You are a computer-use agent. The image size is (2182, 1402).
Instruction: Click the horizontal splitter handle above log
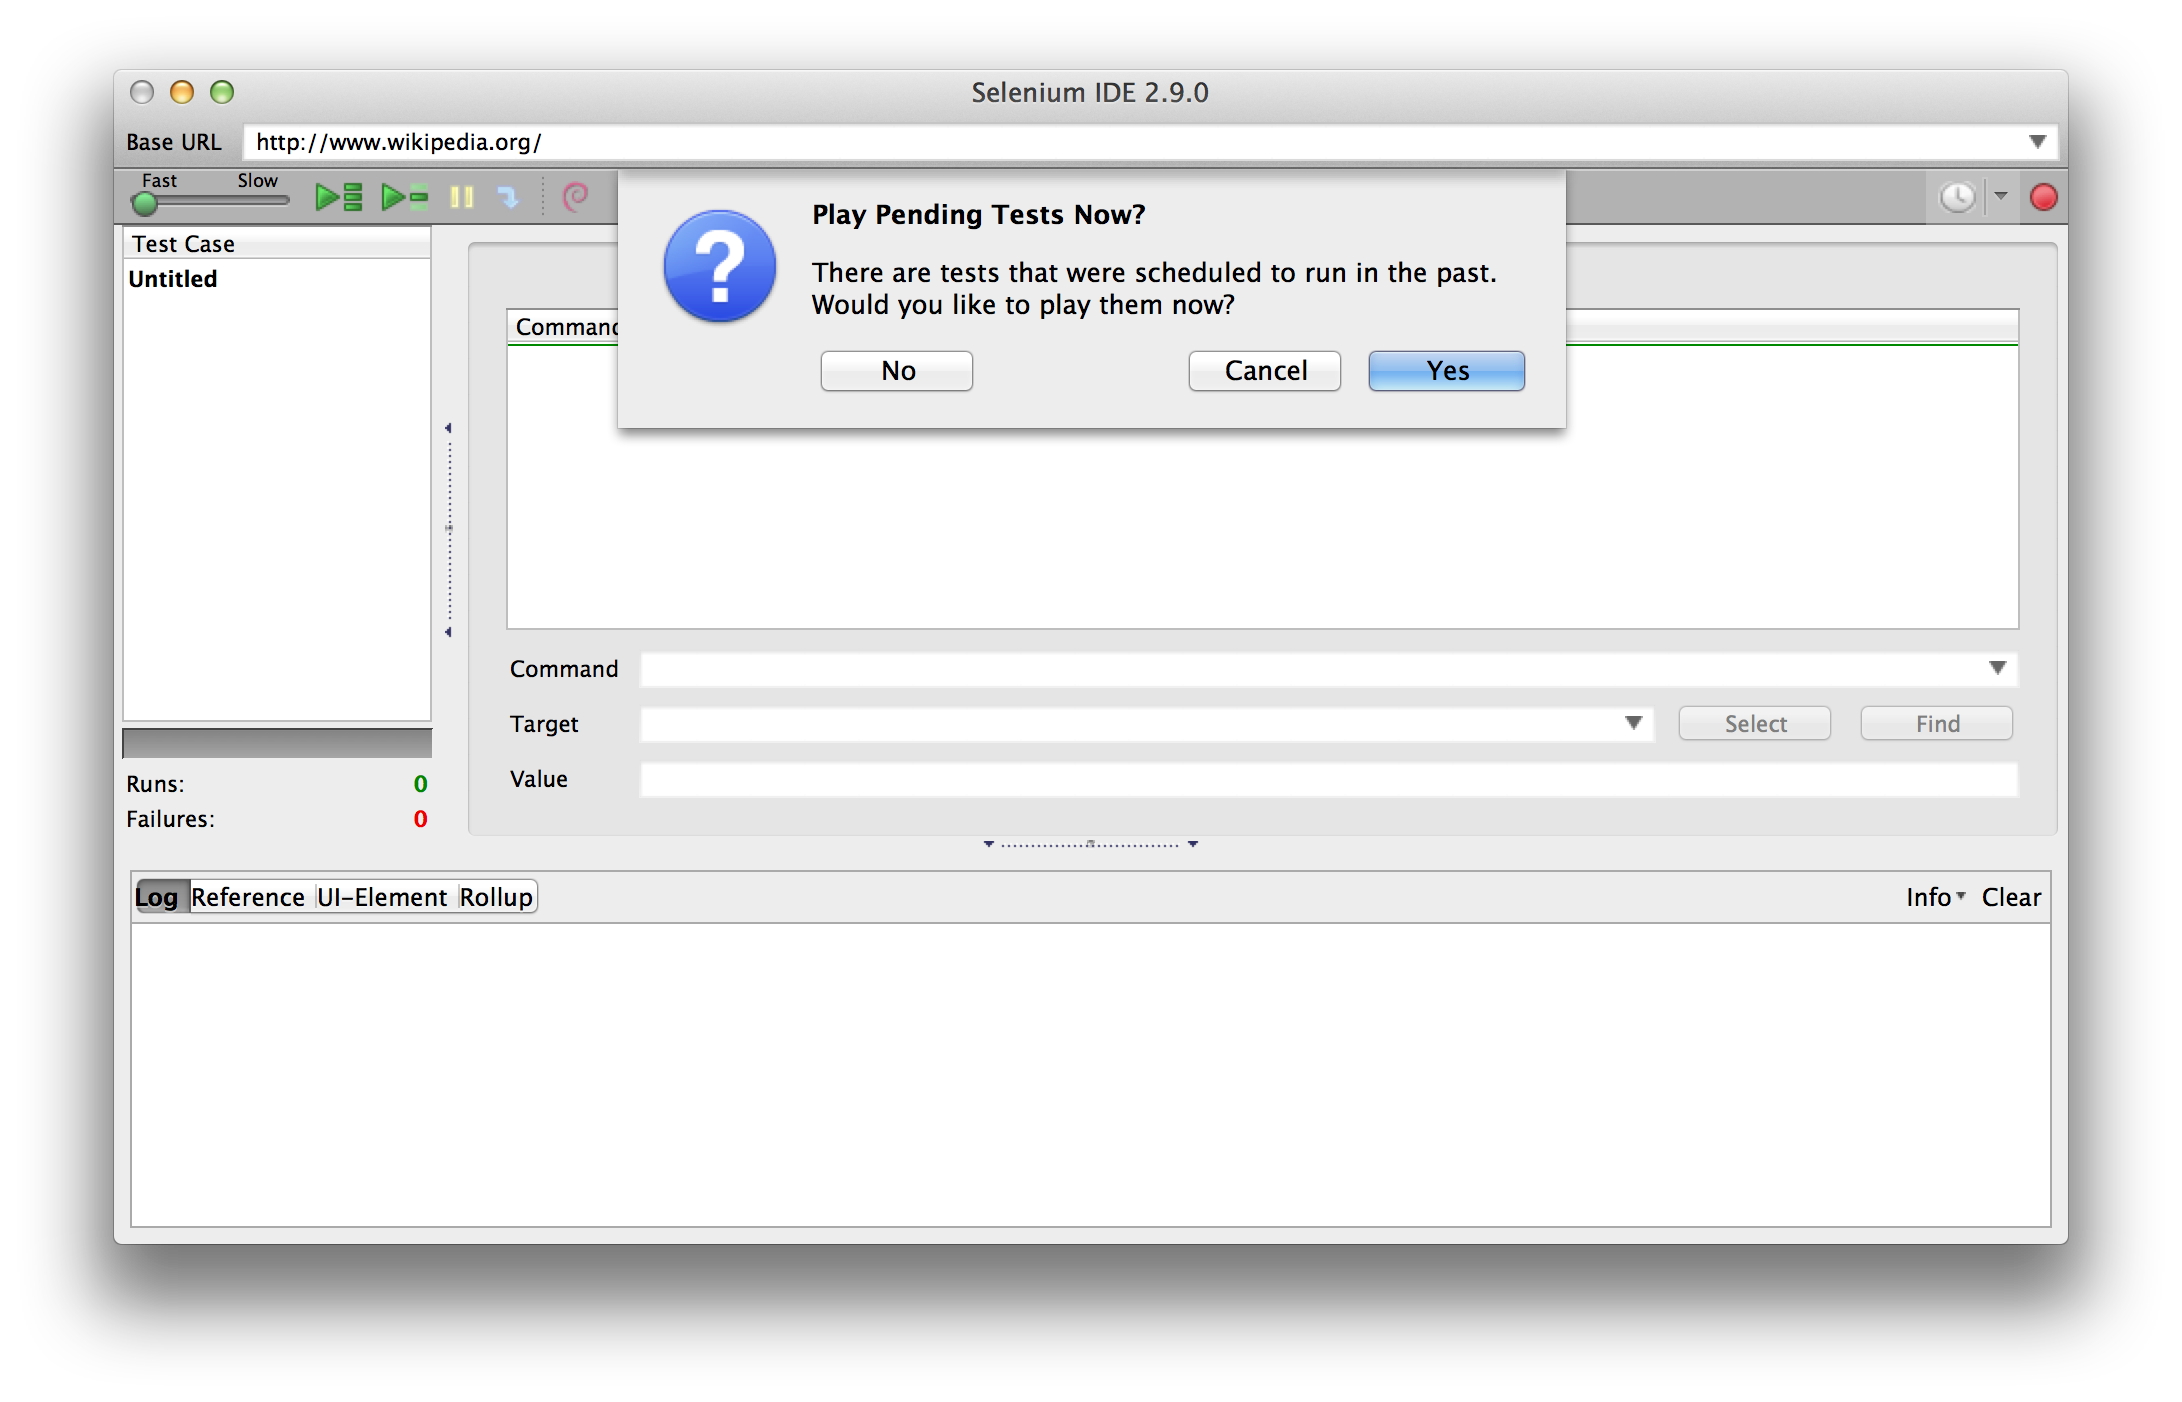click(x=1091, y=844)
